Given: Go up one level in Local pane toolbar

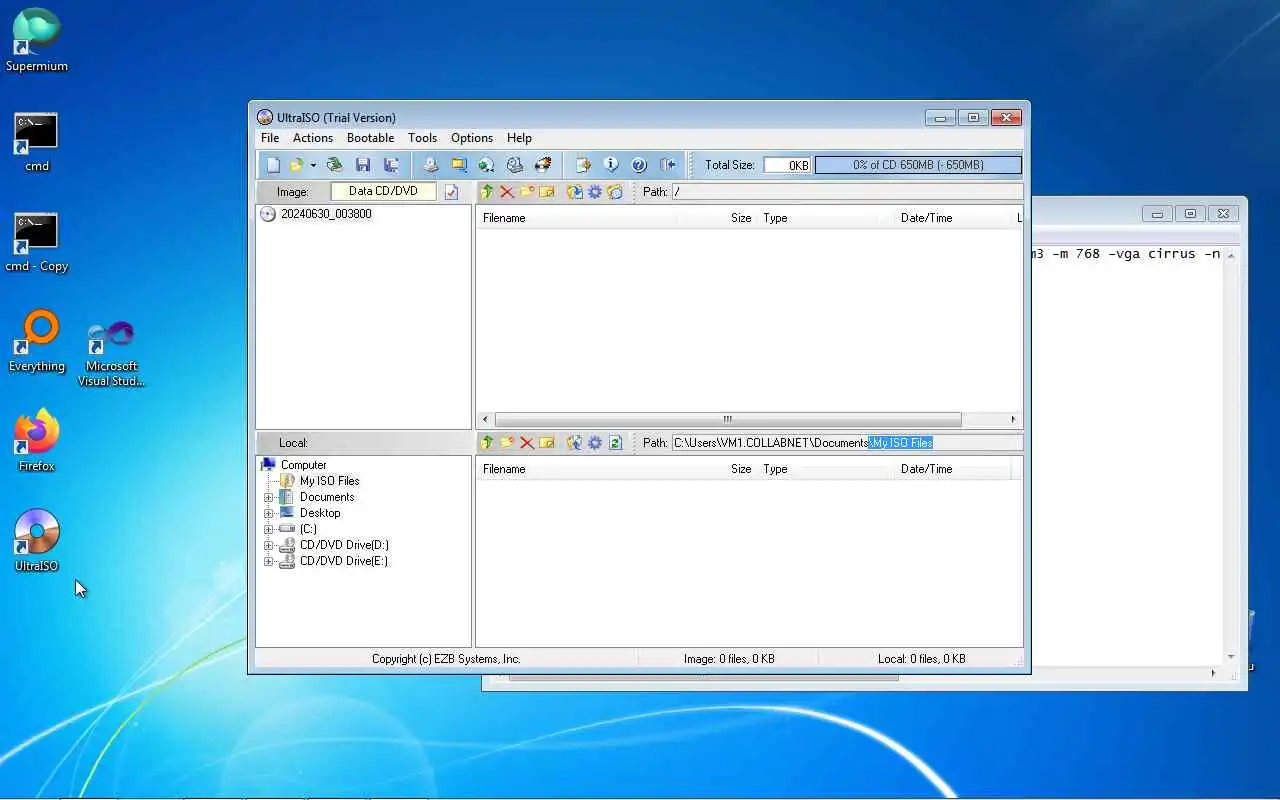Looking at the screenshot, I should point(487,443).
